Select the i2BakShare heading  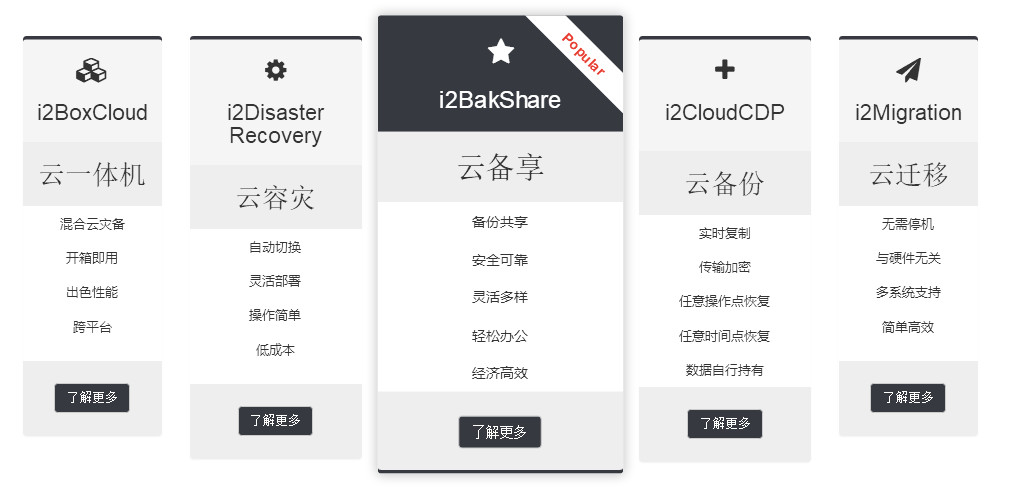[x=500, y=100]
